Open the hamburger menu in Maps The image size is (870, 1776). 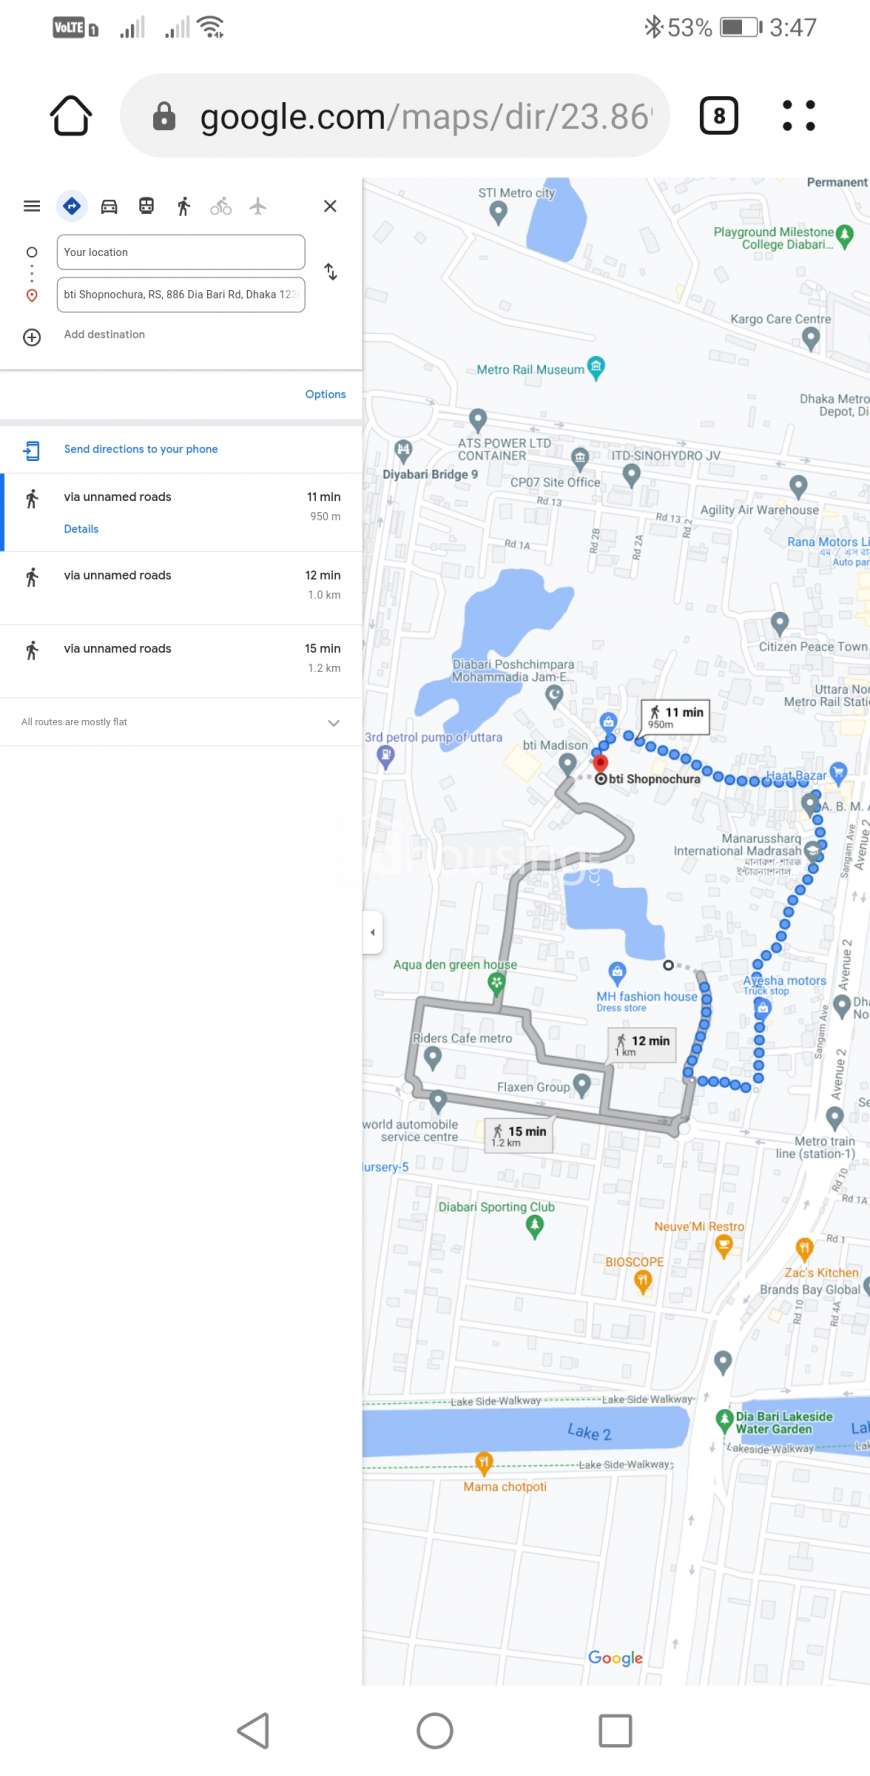(x=32, y=206)
